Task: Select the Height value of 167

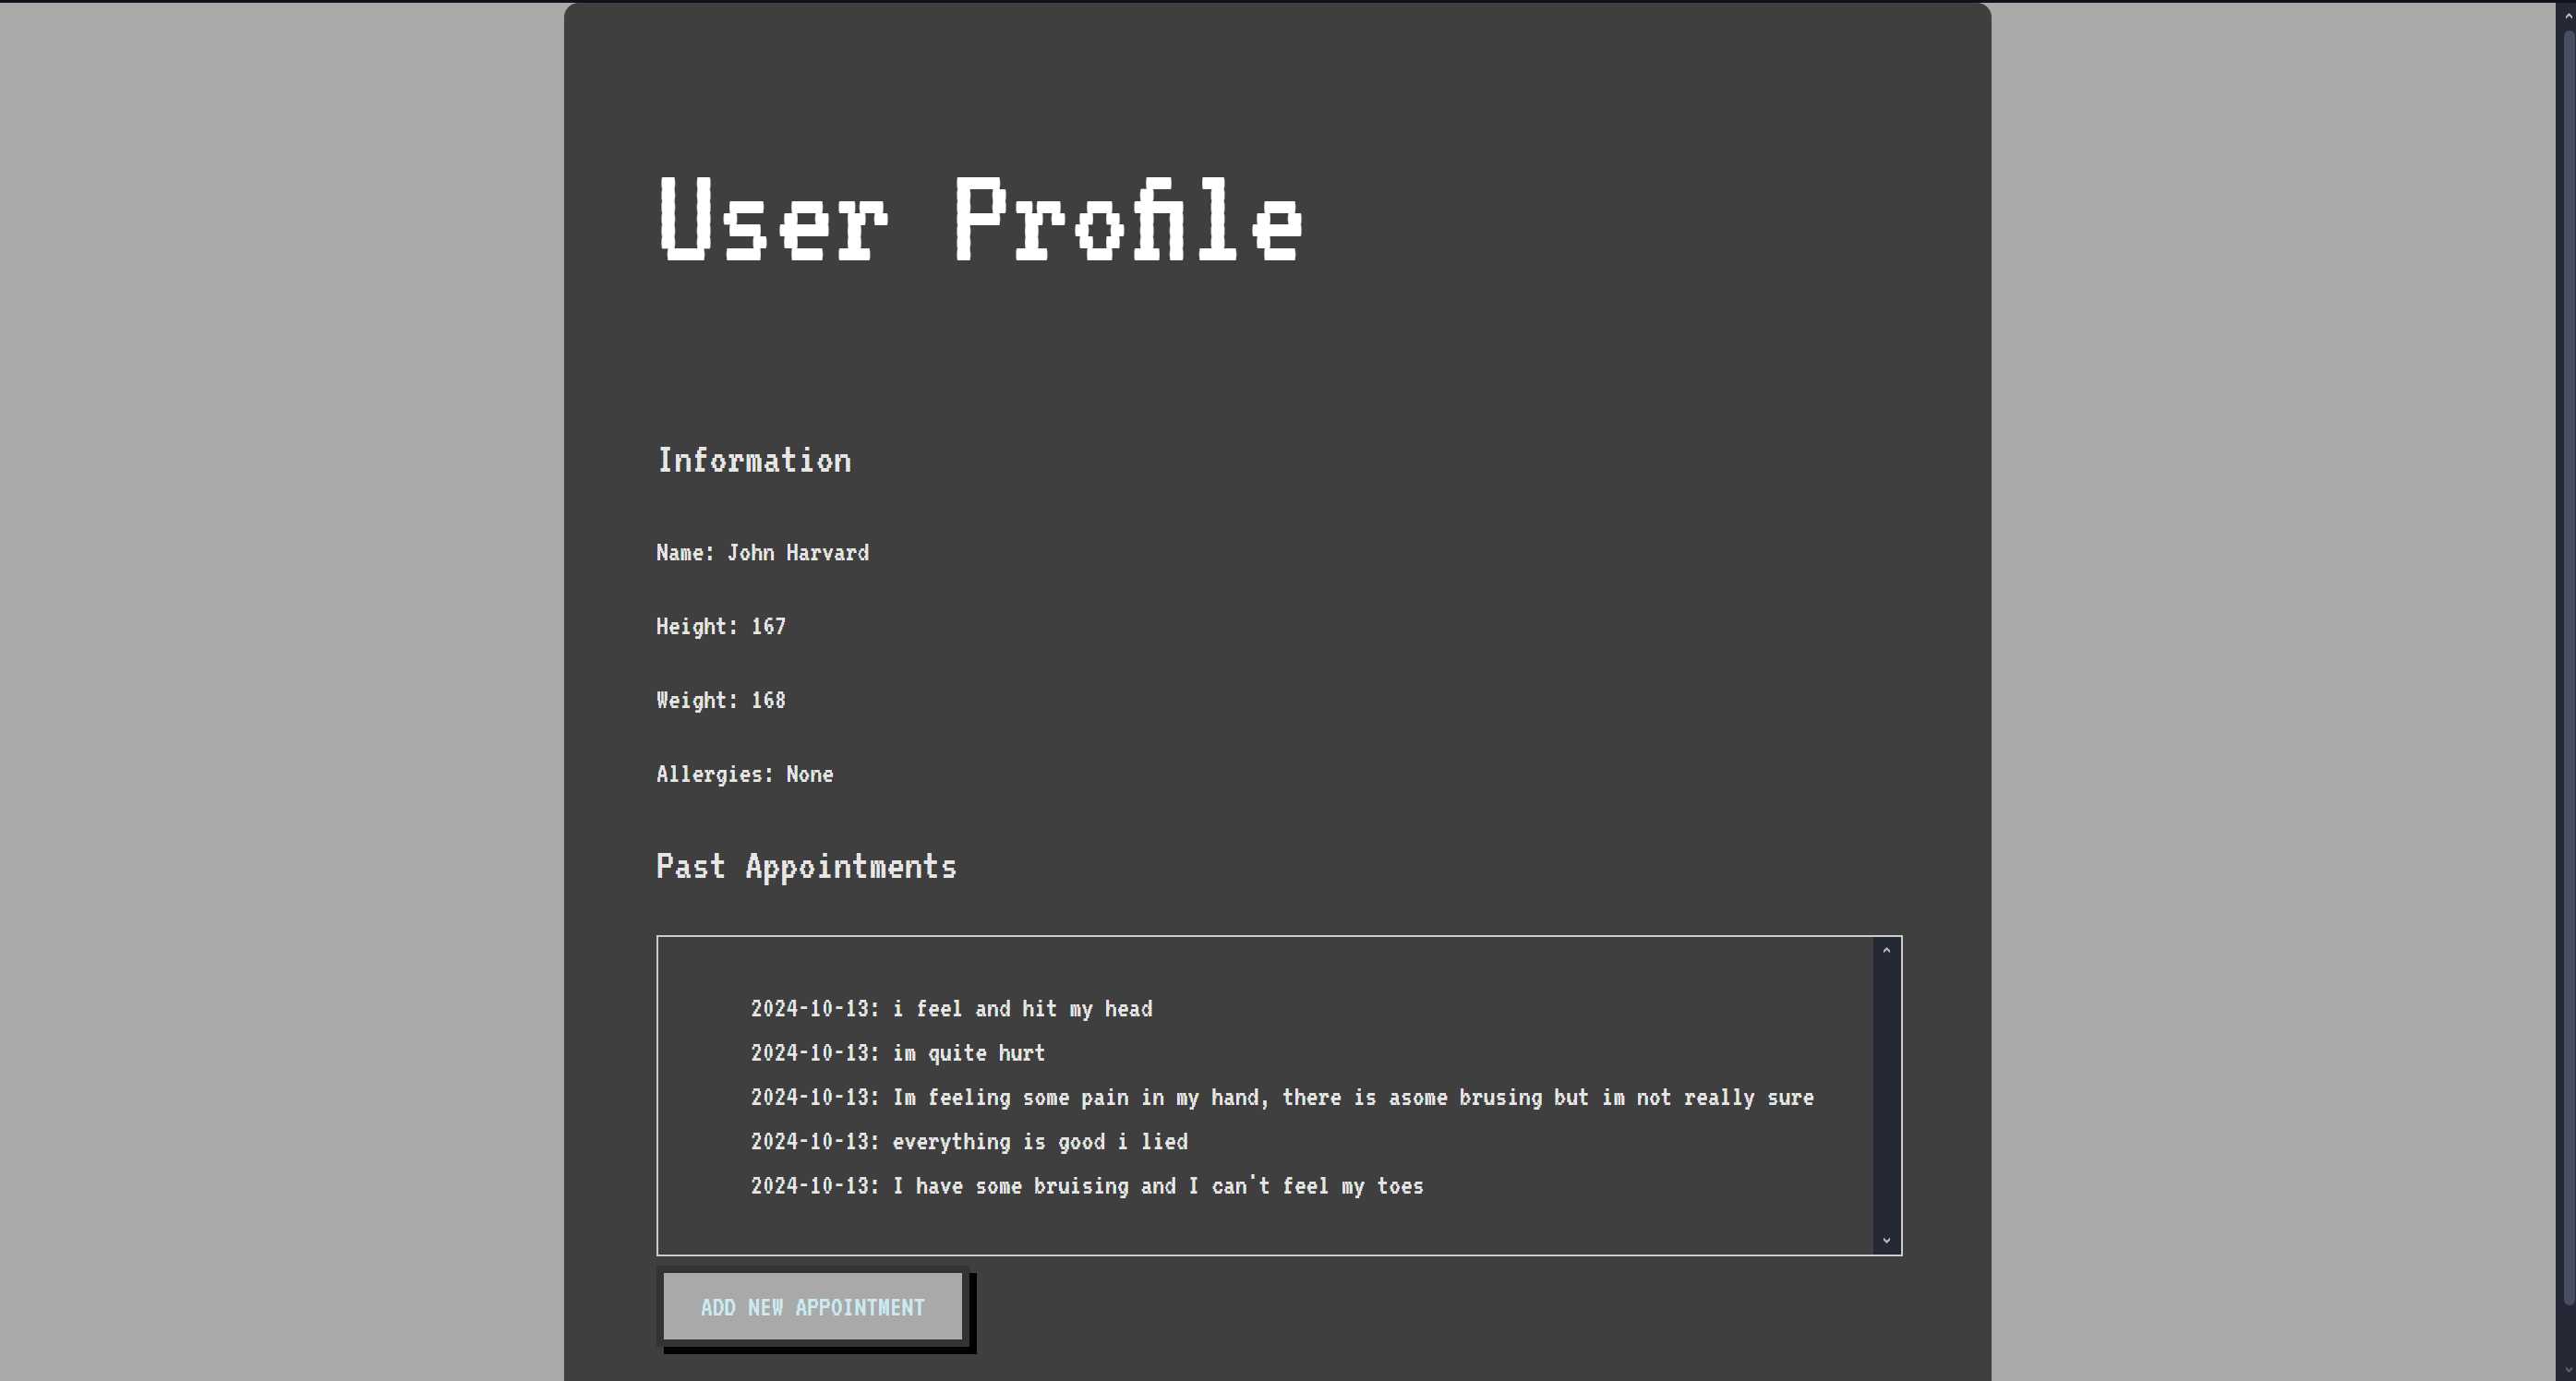Action: click(721, 626)
